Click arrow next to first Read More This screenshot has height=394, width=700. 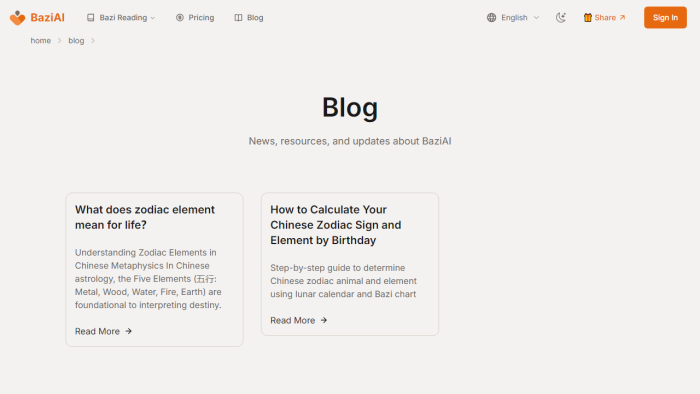click(129, 331)
